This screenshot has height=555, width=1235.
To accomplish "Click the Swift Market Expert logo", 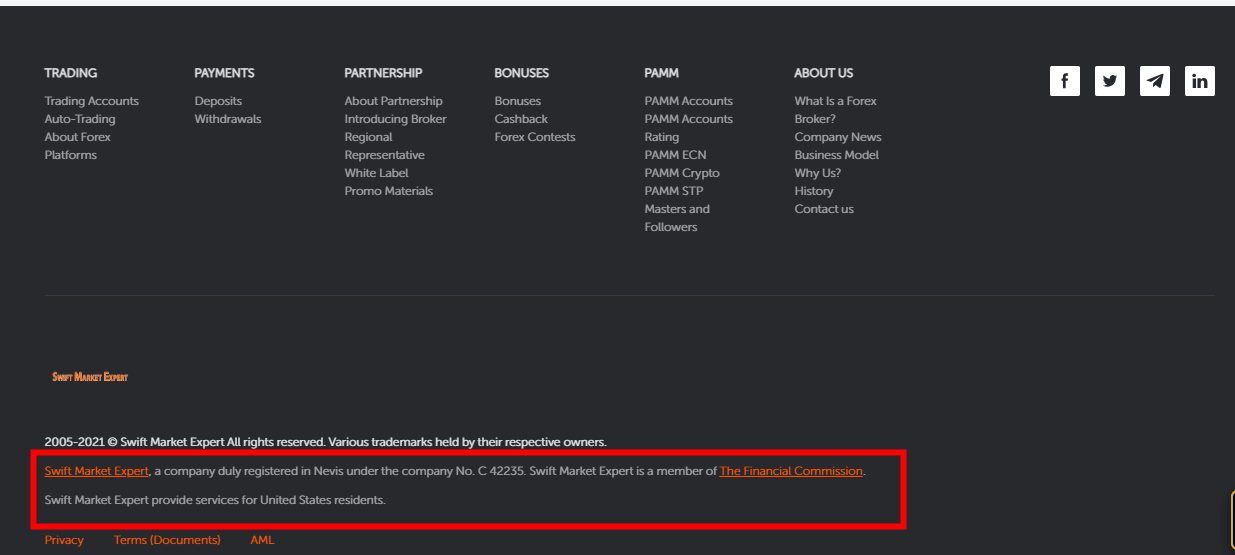I will (x=90, y=377).
